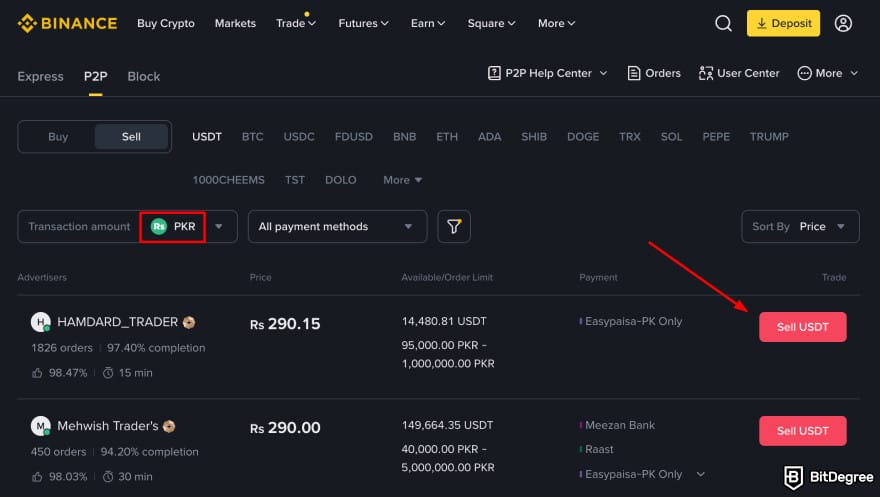The image size is (880, 497).
Task: Select the USDC coin tab
Action: pyautogui.click(x=299, y=137)
